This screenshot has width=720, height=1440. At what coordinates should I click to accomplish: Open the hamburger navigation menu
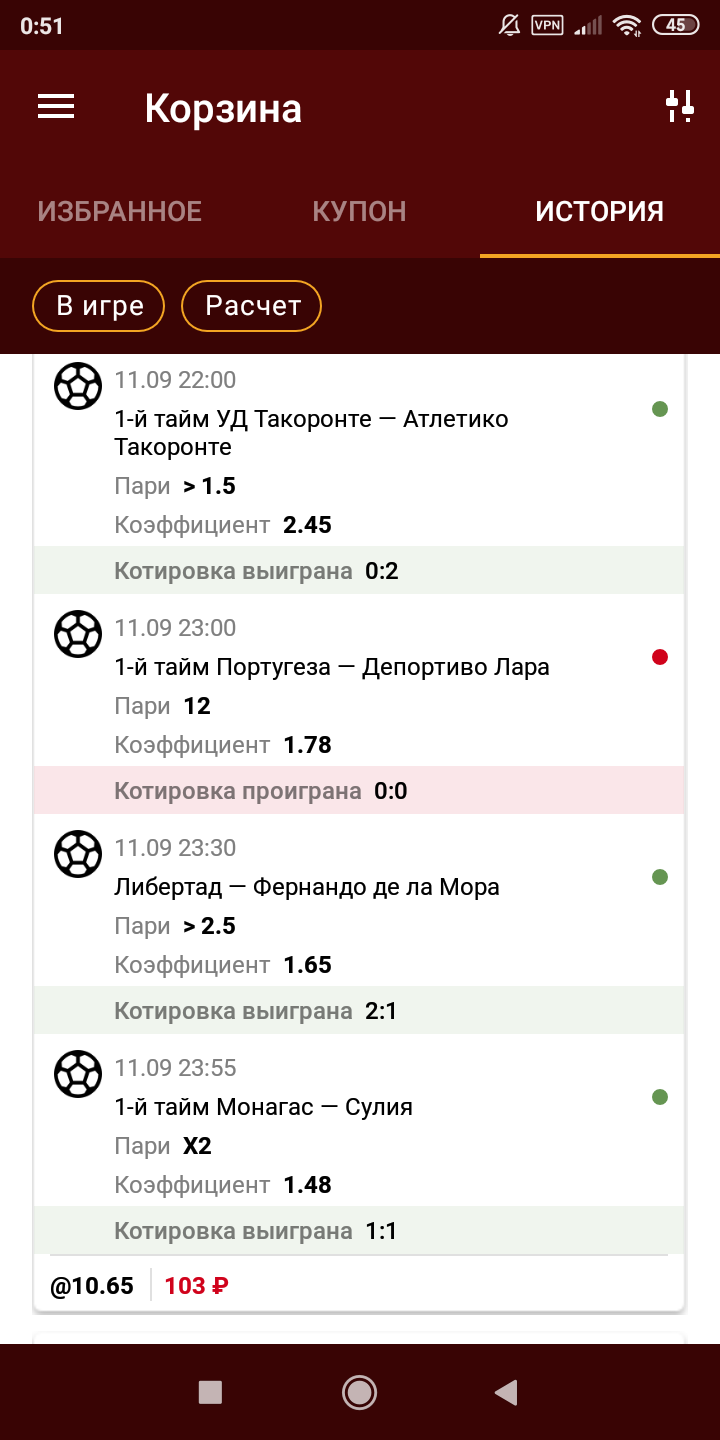point(56,107)
